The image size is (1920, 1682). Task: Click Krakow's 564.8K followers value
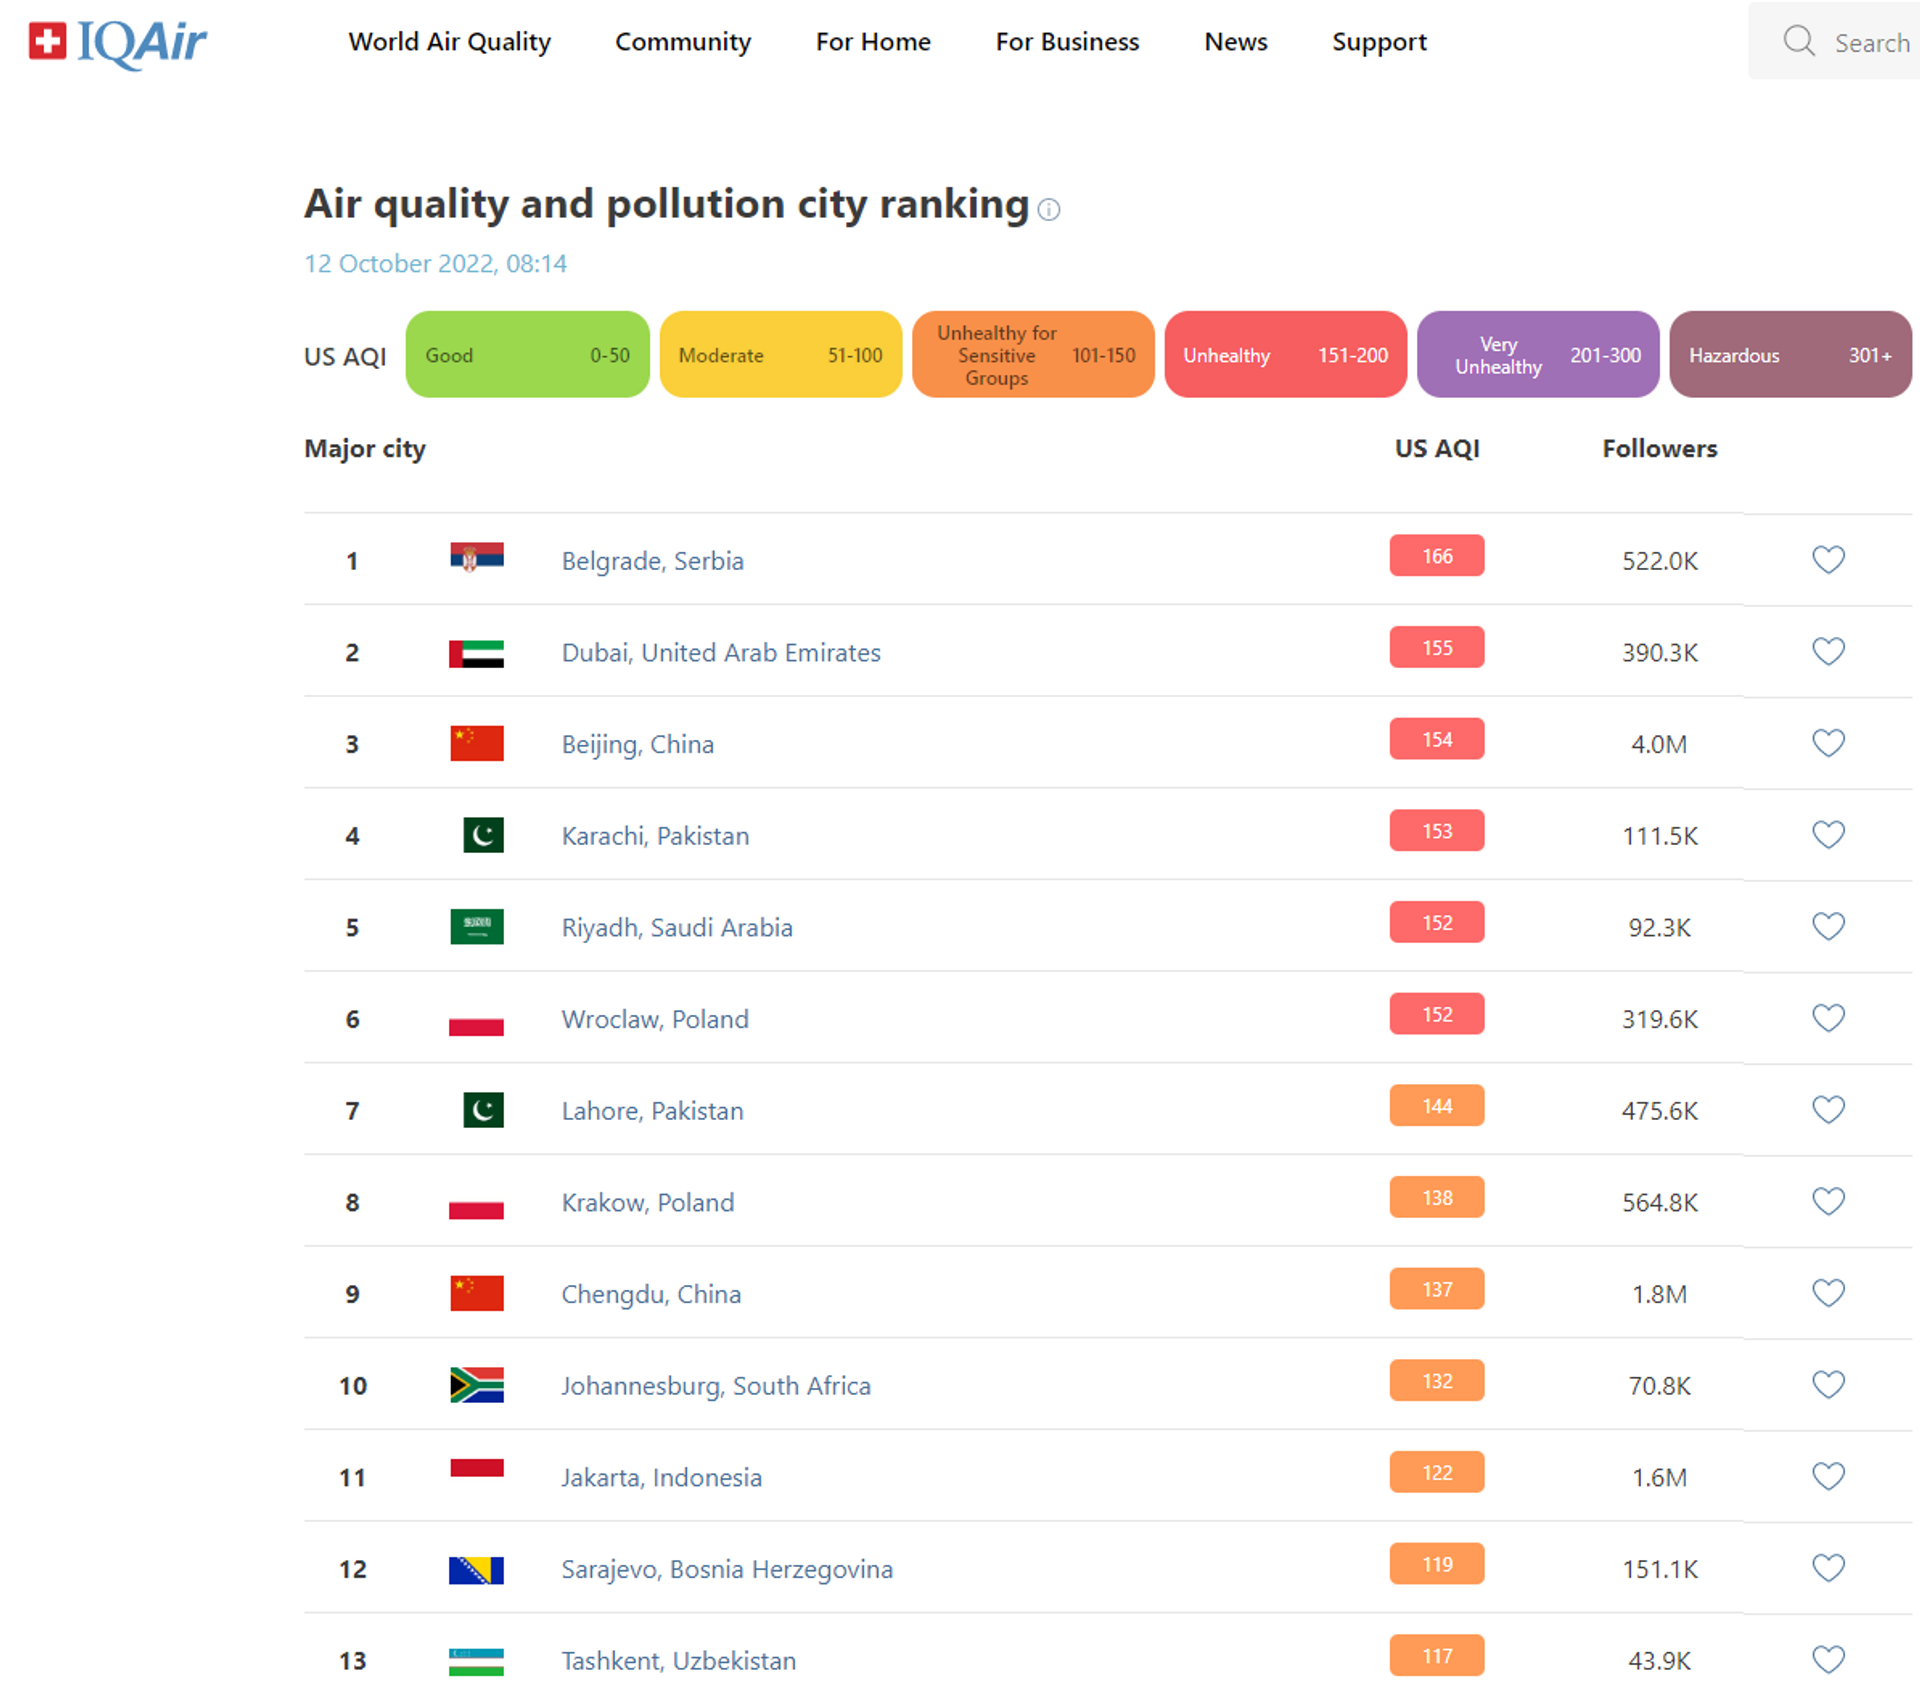coord(1659,1203)
